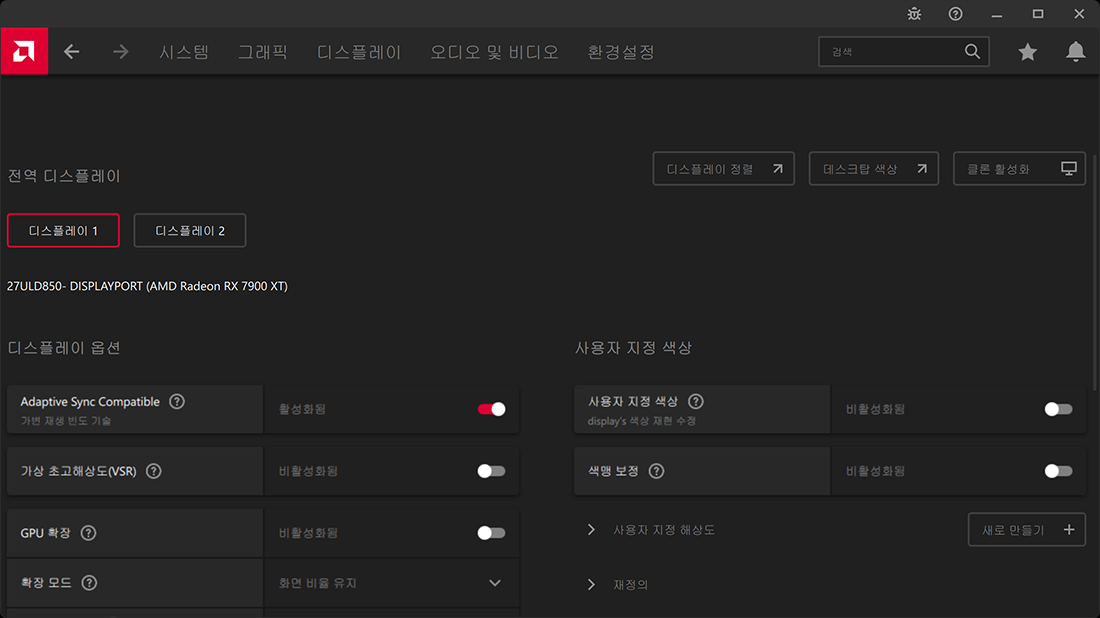This screenshot has width=1100, height=618.
Task: Open notifications bell icon
Action: pos(1075,52)
